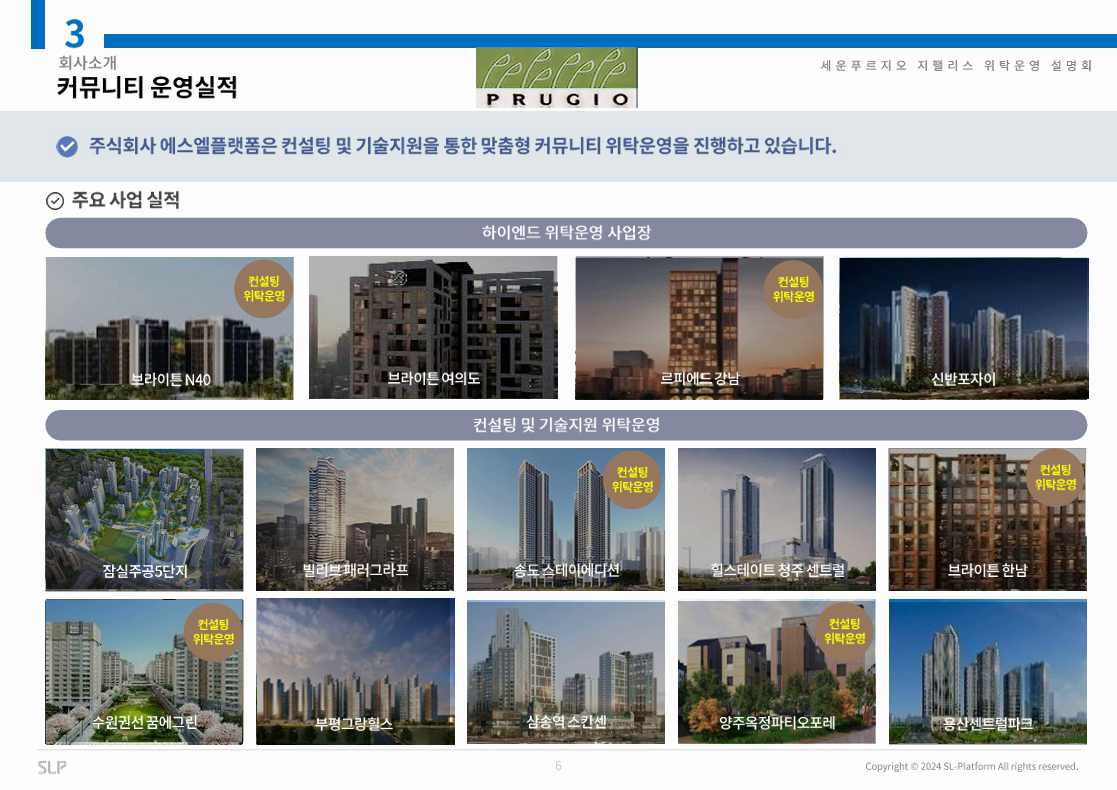Click the 컨설팅 위탁운영 badge on 송도 스테이에디션
Image resolution: width=1117 pixels, height=790 pixels.
point(633,479)
